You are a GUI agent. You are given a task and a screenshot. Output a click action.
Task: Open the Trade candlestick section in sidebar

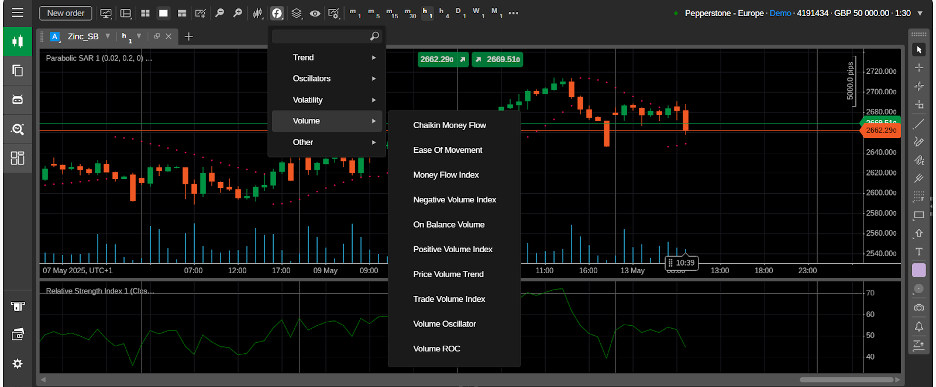tap(18, 42)
